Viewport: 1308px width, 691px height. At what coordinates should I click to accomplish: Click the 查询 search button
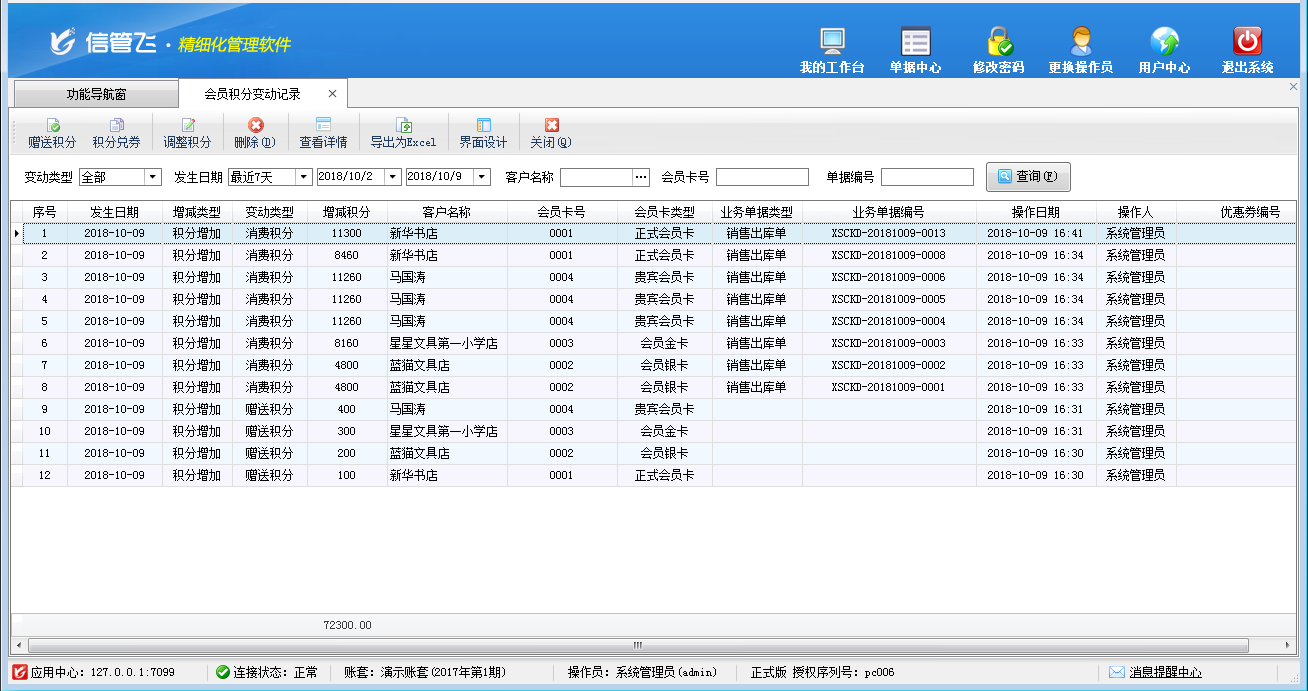pos(1028,177)
